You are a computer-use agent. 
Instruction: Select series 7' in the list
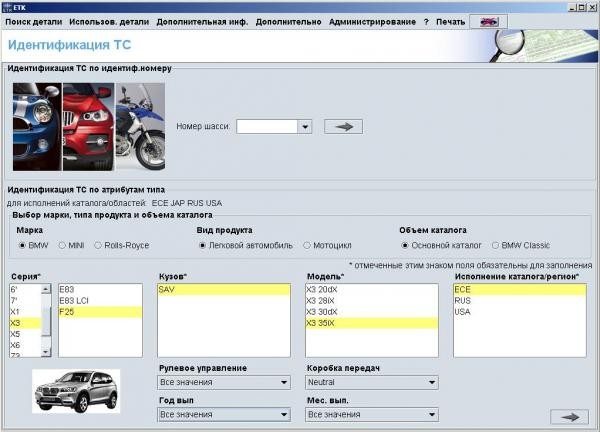pyautogui.click(x=25, y=301)
